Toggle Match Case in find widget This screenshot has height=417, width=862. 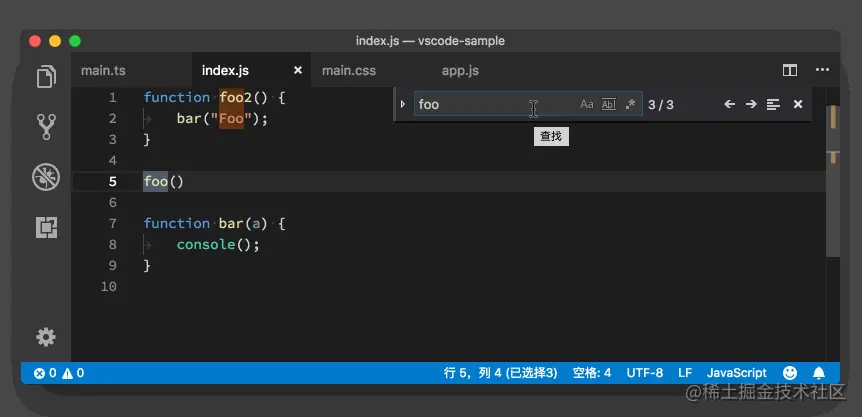587,104
